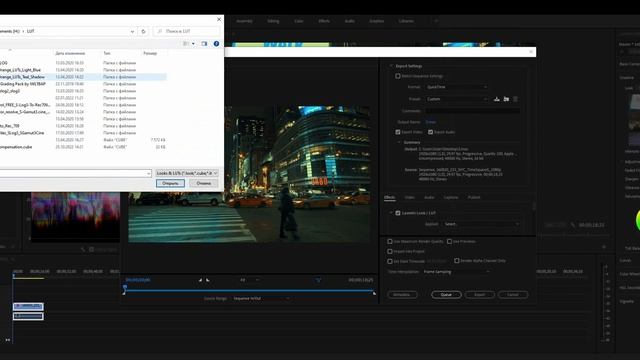Switch to the Publish tab in export settings
Image resolution: width=640 pixels, height=360 pixels.
pos(474,198)
